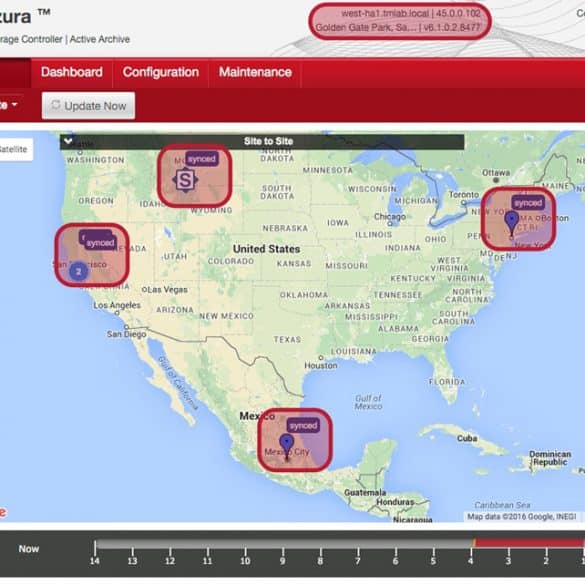585x585 pixels.
Task: Click Active Archive subtitle text
Action: tap(100, 39)
